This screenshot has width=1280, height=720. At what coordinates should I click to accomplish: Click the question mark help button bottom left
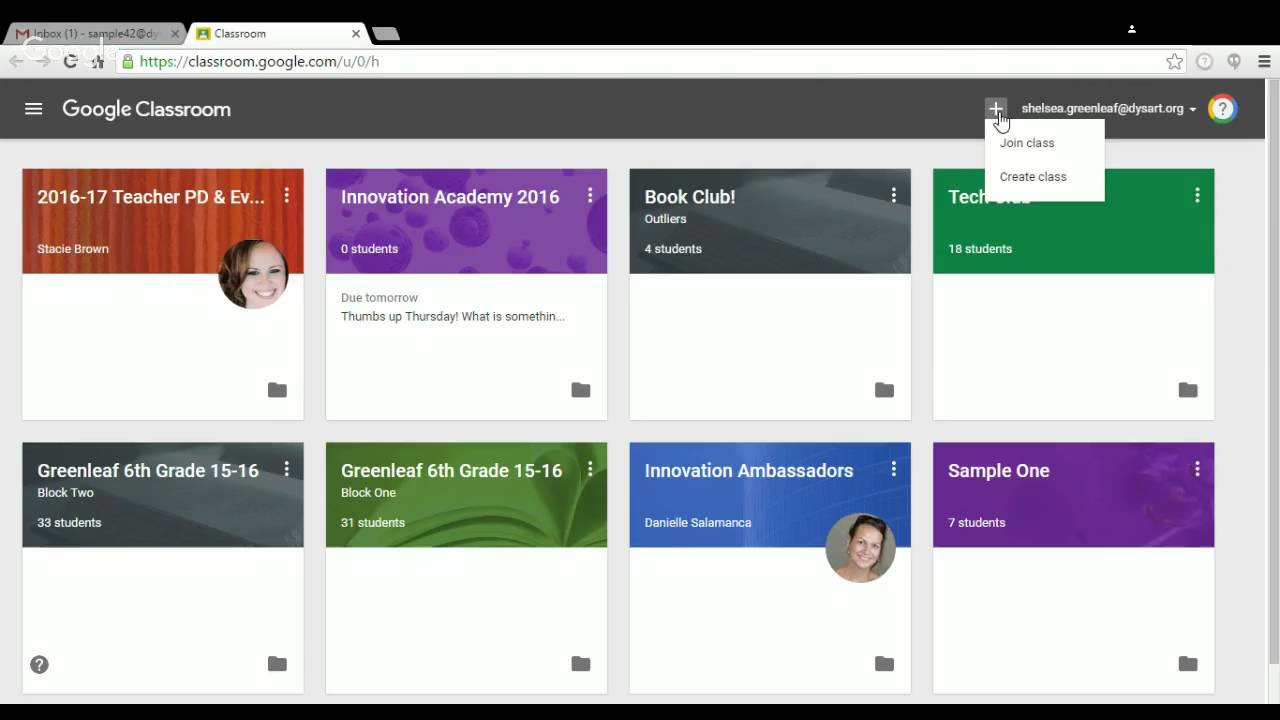(39, 664)
